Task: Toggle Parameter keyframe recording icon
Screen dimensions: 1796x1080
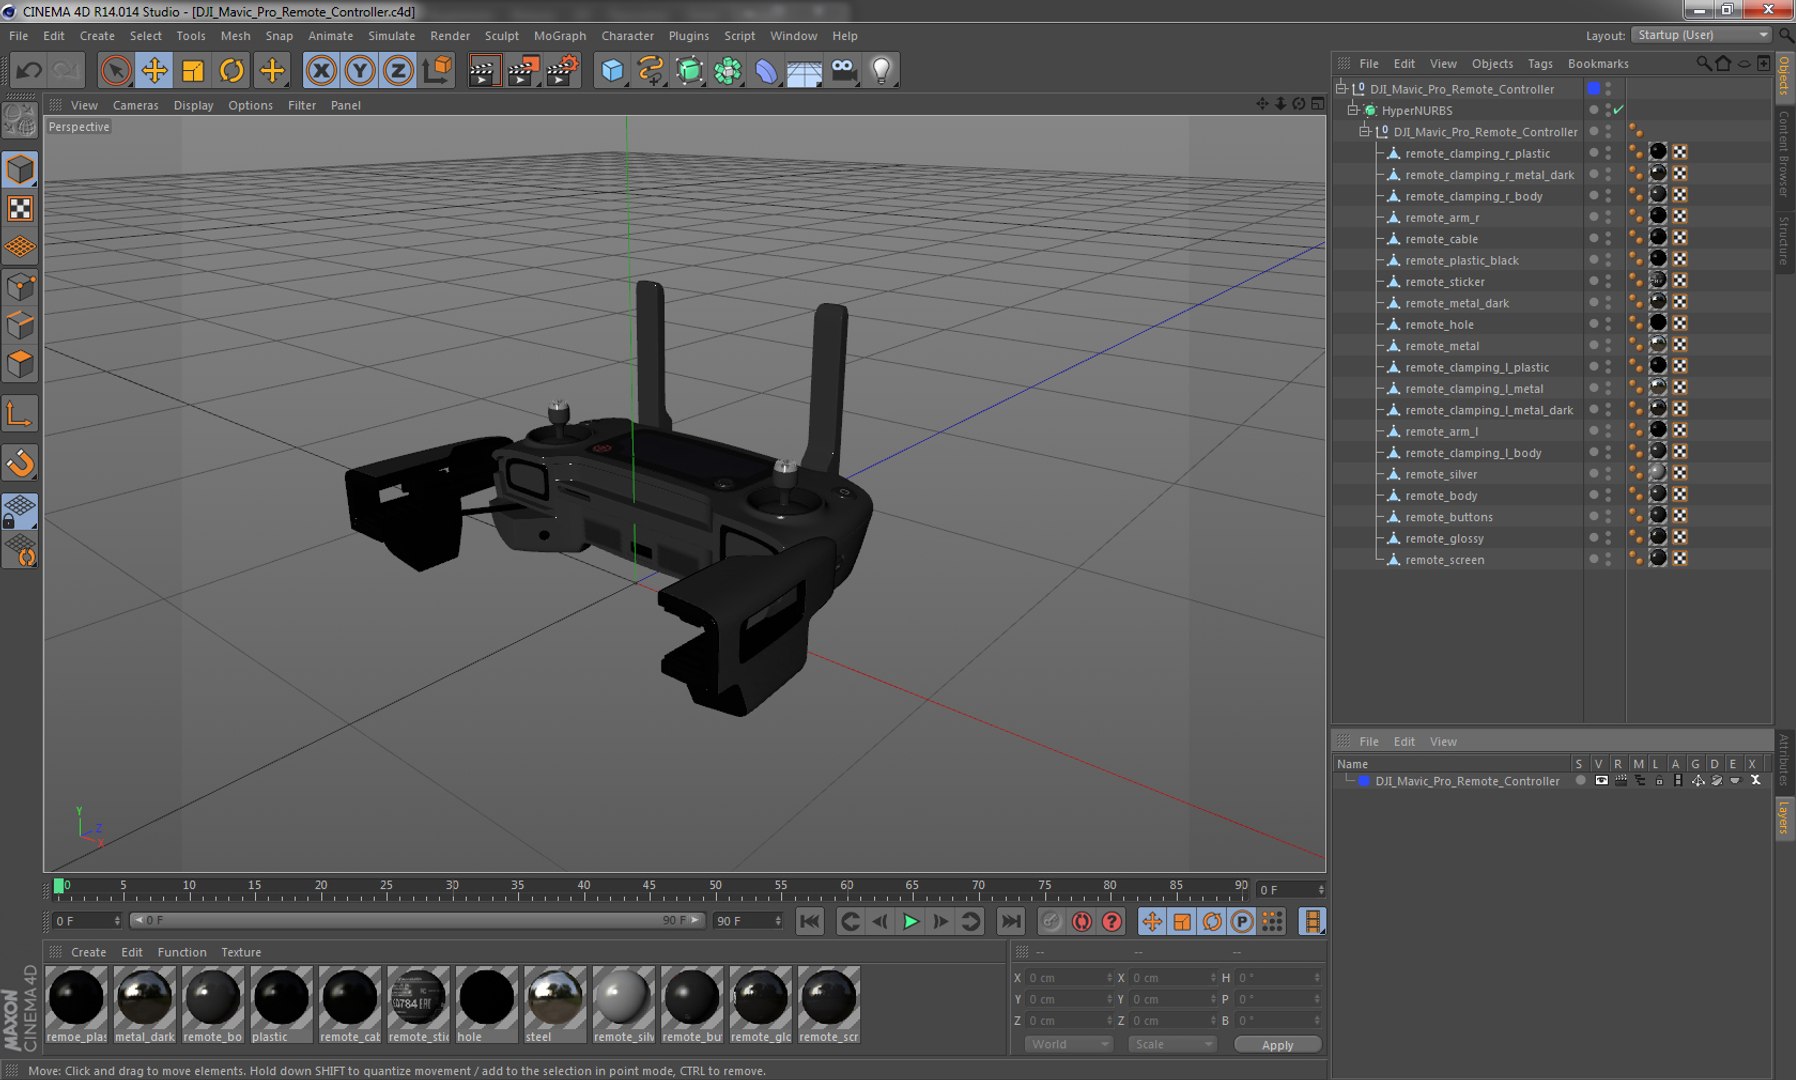Action: (x=1242, y=922)
